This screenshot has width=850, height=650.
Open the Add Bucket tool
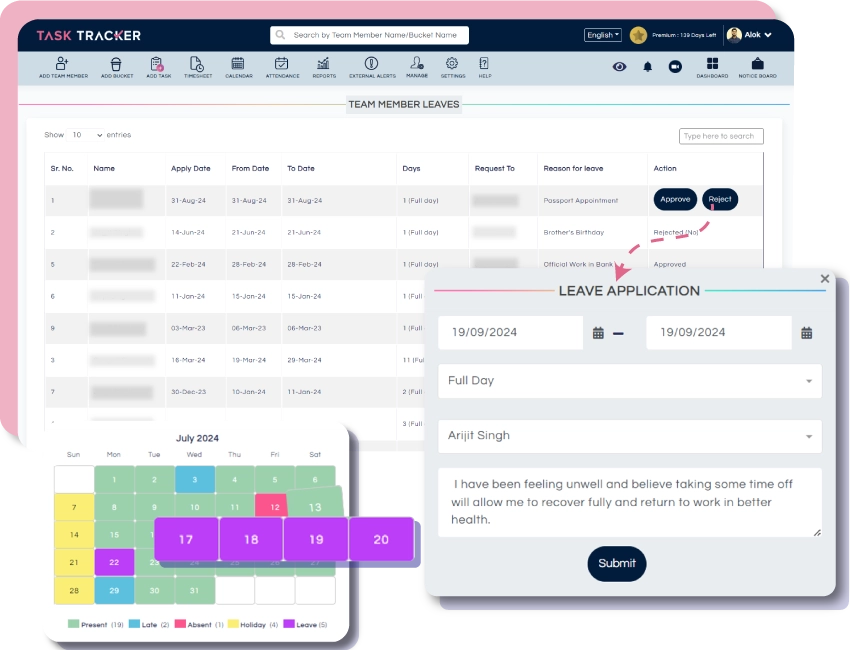coord(116,64)
